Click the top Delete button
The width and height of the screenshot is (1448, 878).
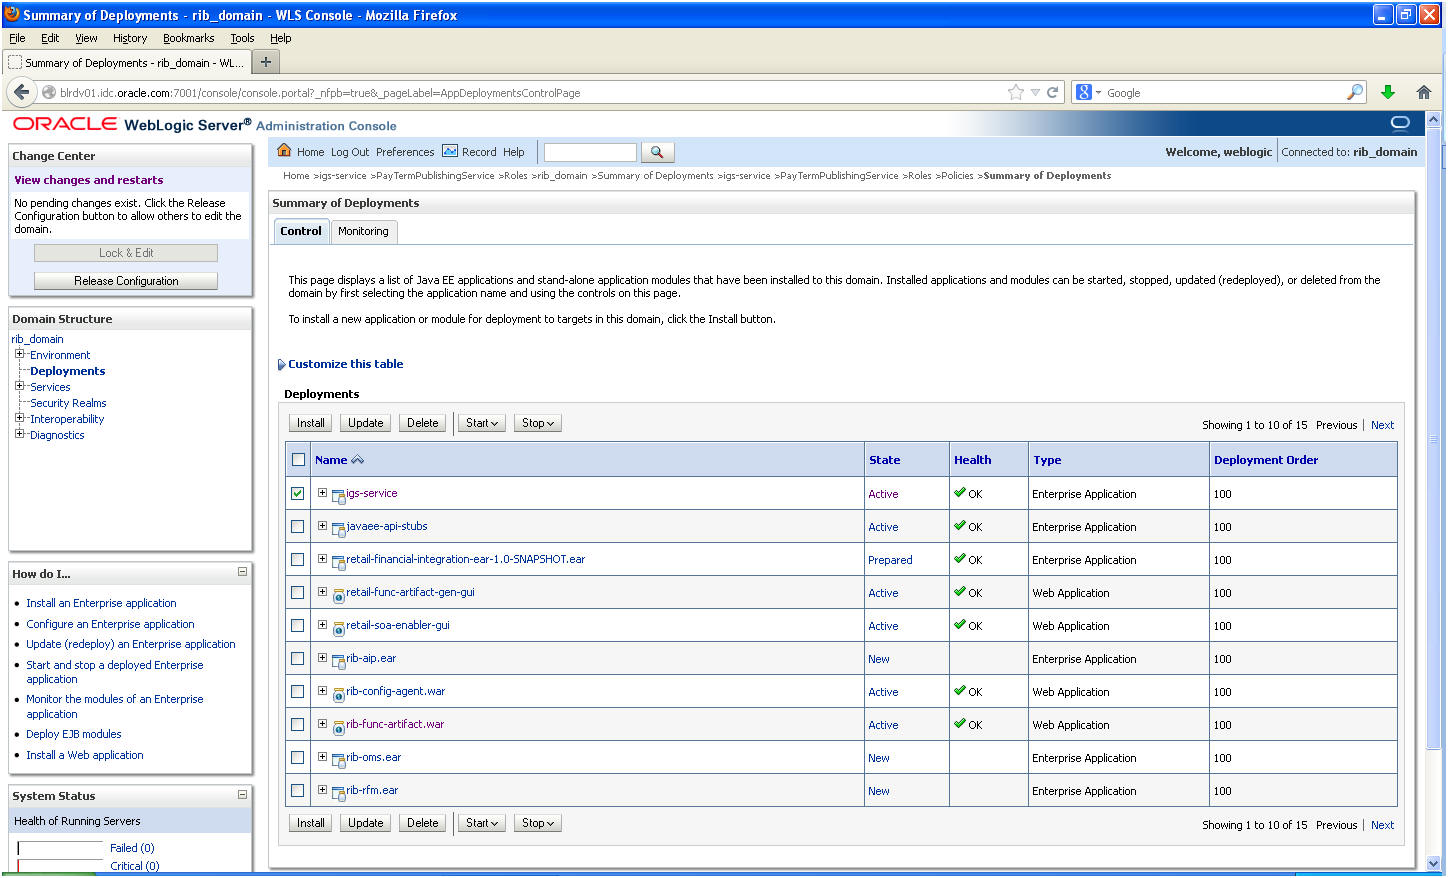pos(423,423)
